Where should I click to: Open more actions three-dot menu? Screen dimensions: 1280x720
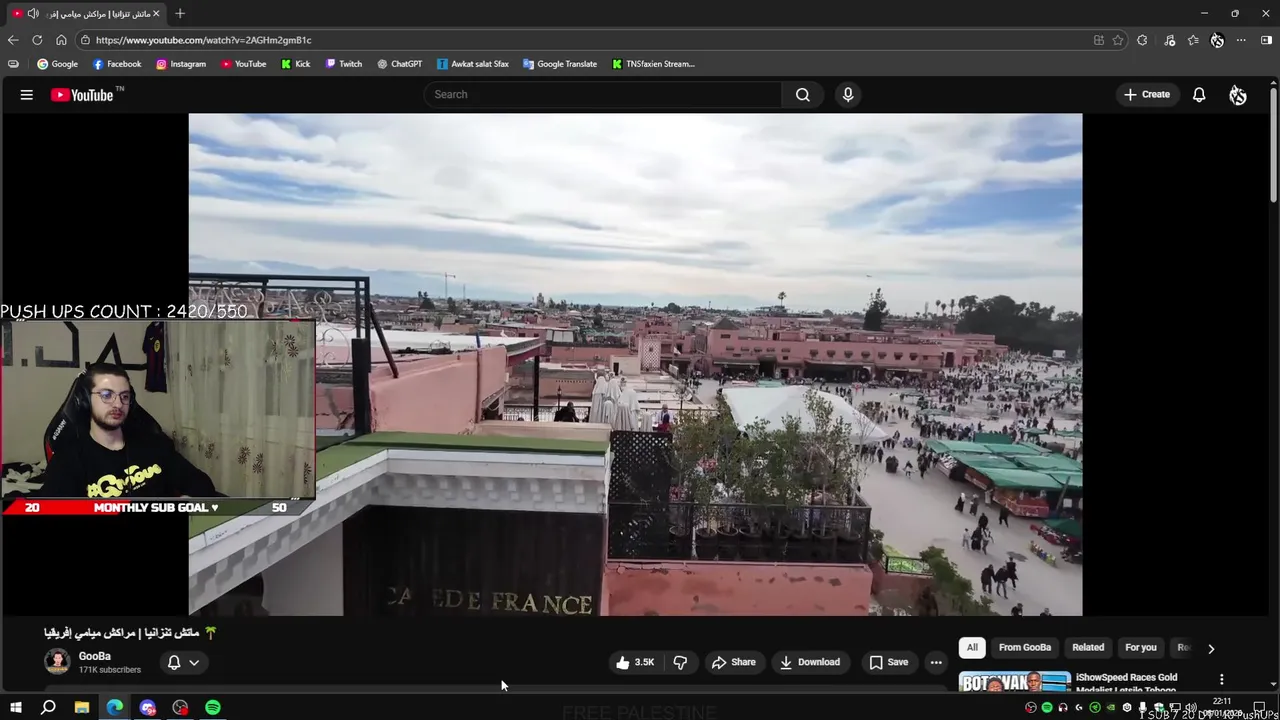coord(936,662)
